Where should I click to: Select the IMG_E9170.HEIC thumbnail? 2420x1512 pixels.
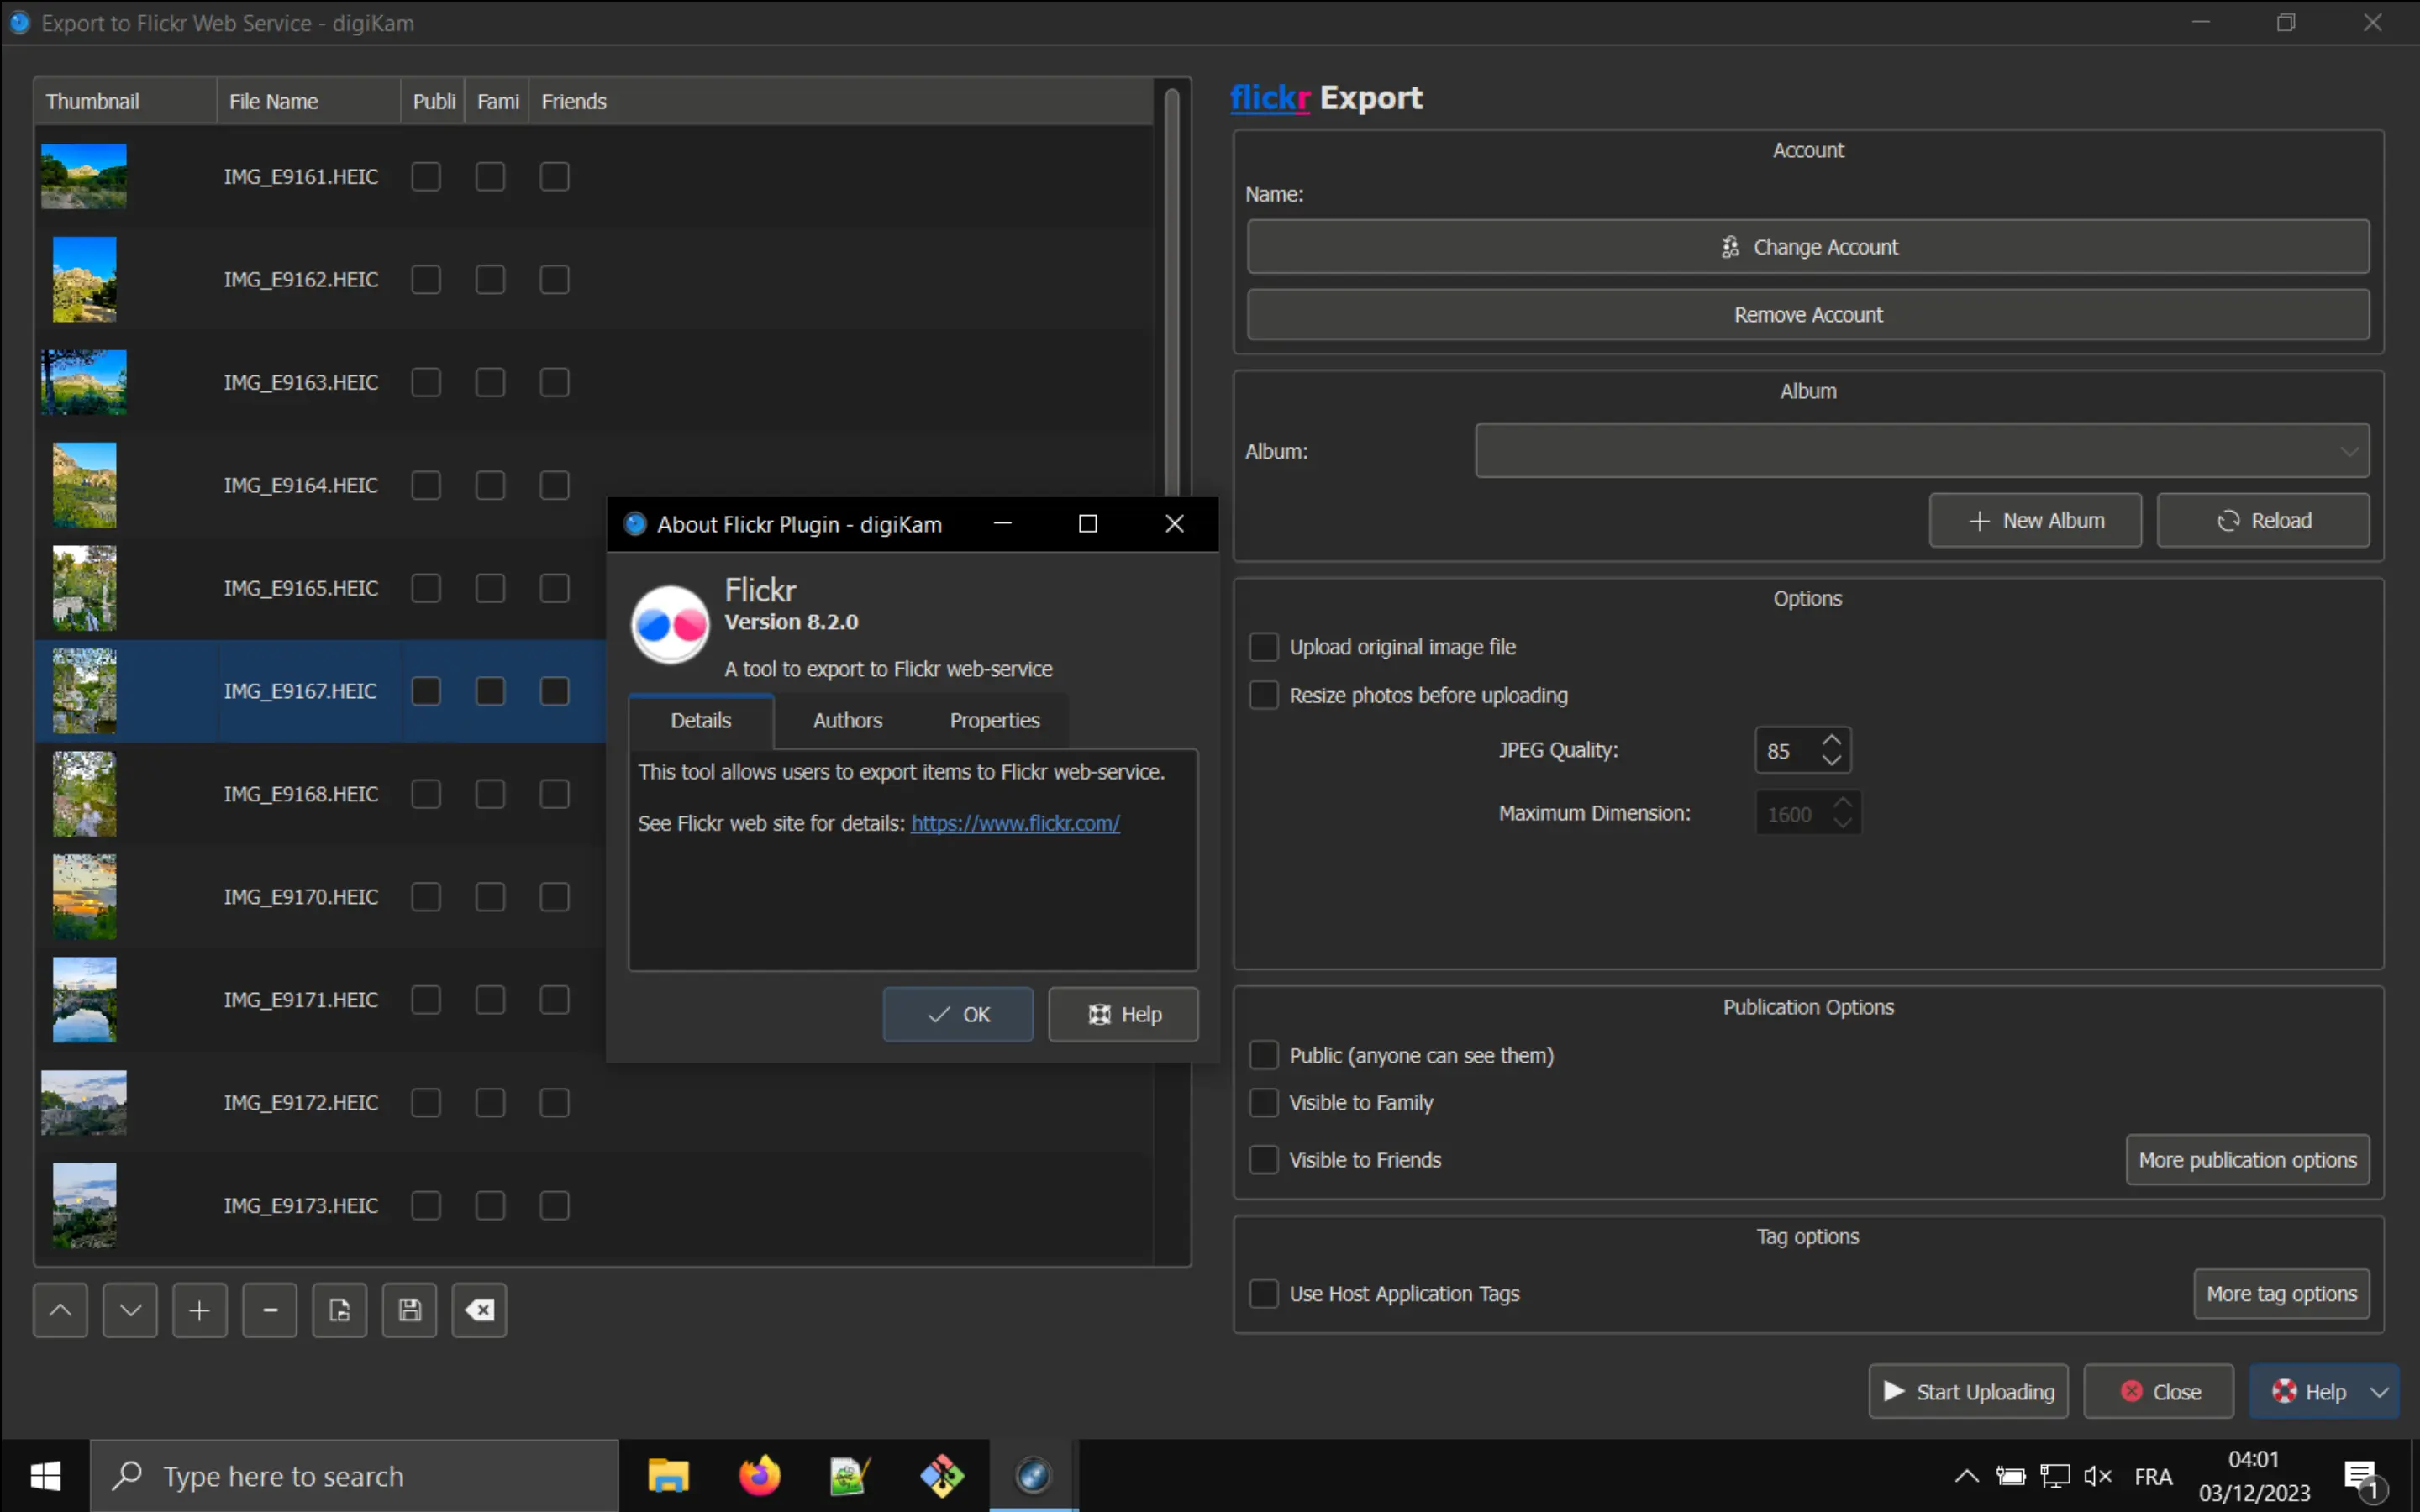(84, 897)
